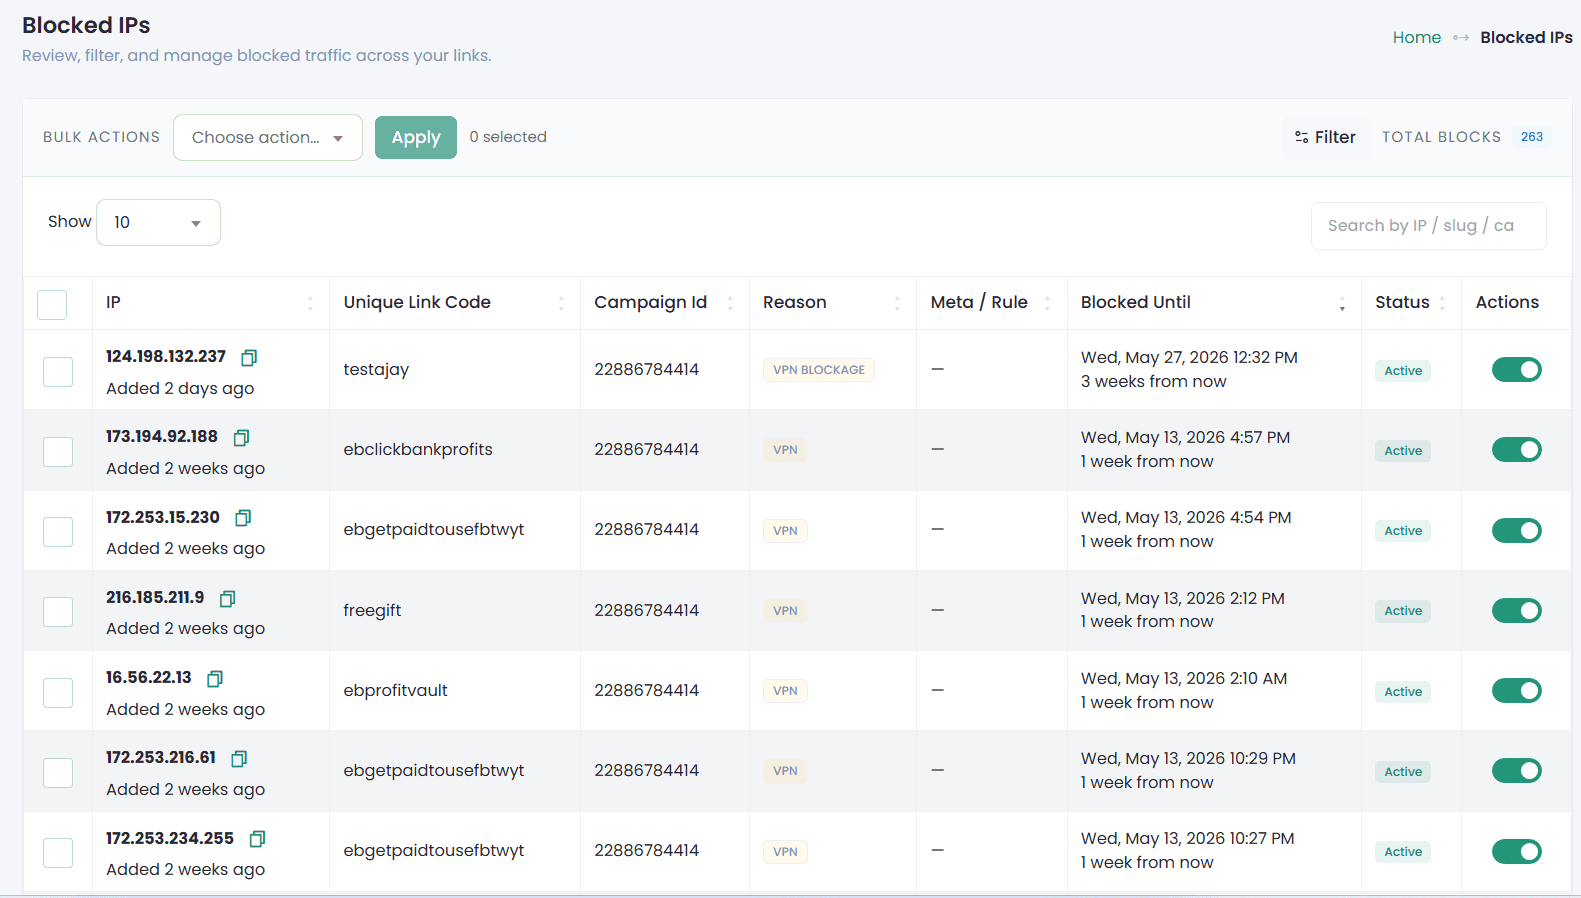Copy IP 172.253.216.61 with copy icon
Screen dimensions: 1581x898
click(x=239, y=758)
